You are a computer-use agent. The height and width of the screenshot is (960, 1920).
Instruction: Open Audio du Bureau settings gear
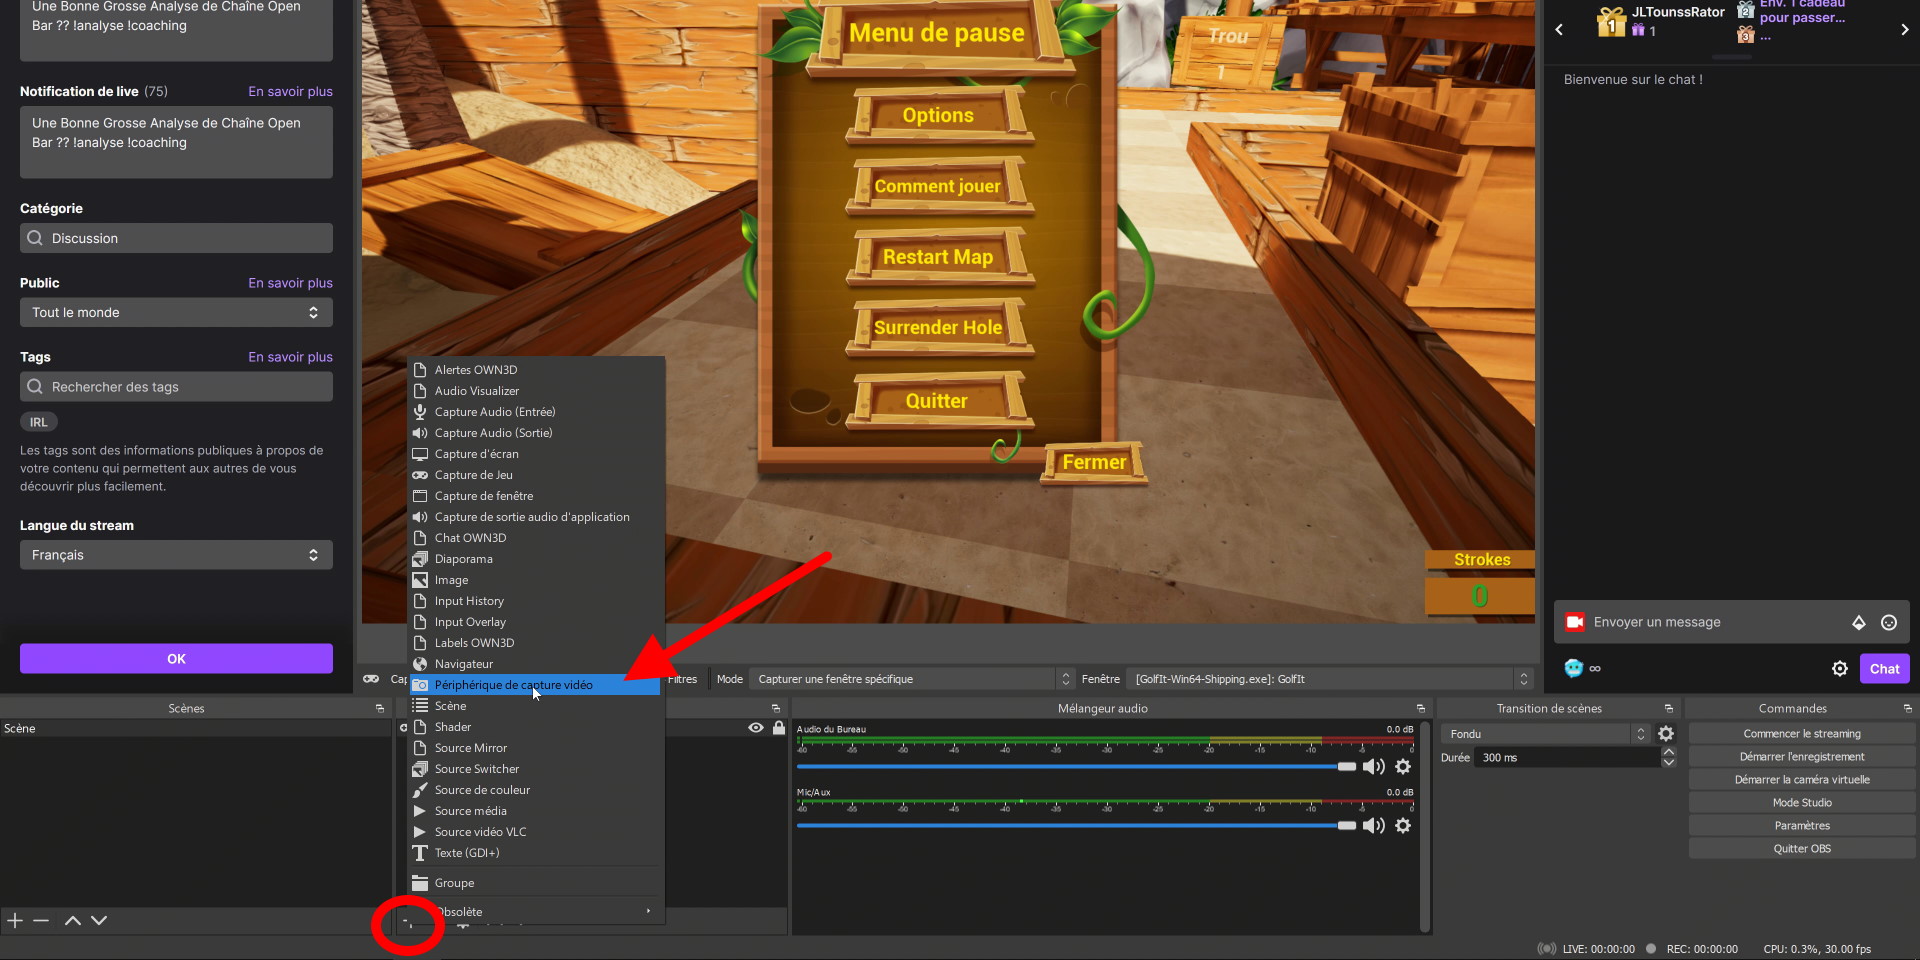point(1403,766)
